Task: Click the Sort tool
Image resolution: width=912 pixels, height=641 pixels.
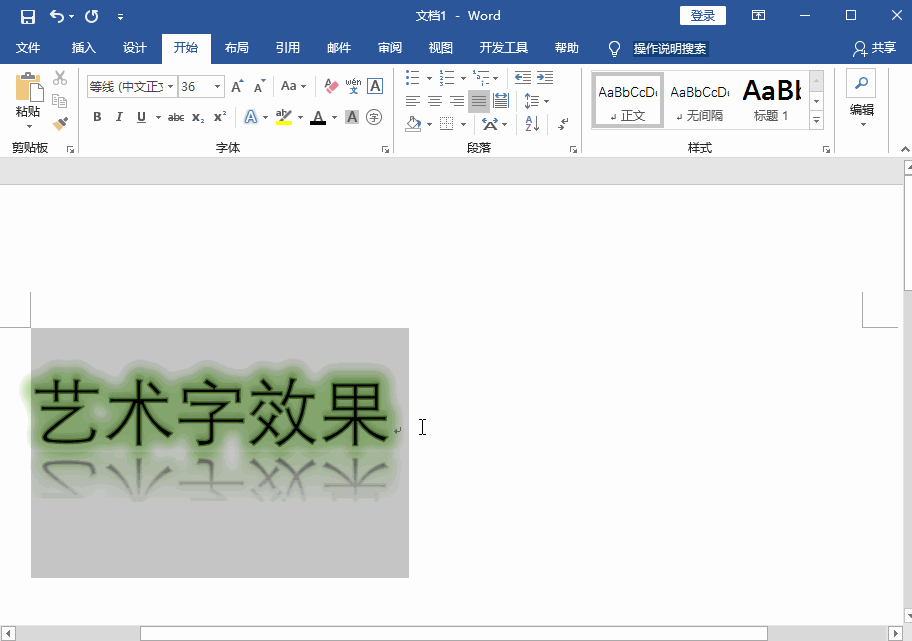Action: point(531,123)
